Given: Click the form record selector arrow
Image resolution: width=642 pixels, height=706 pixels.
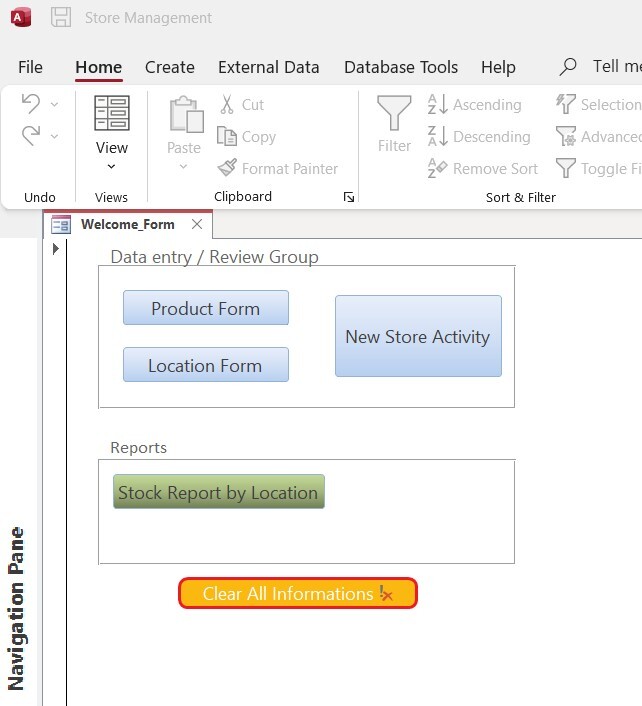Looking at the screenshot, I should [x=55, y=249].
